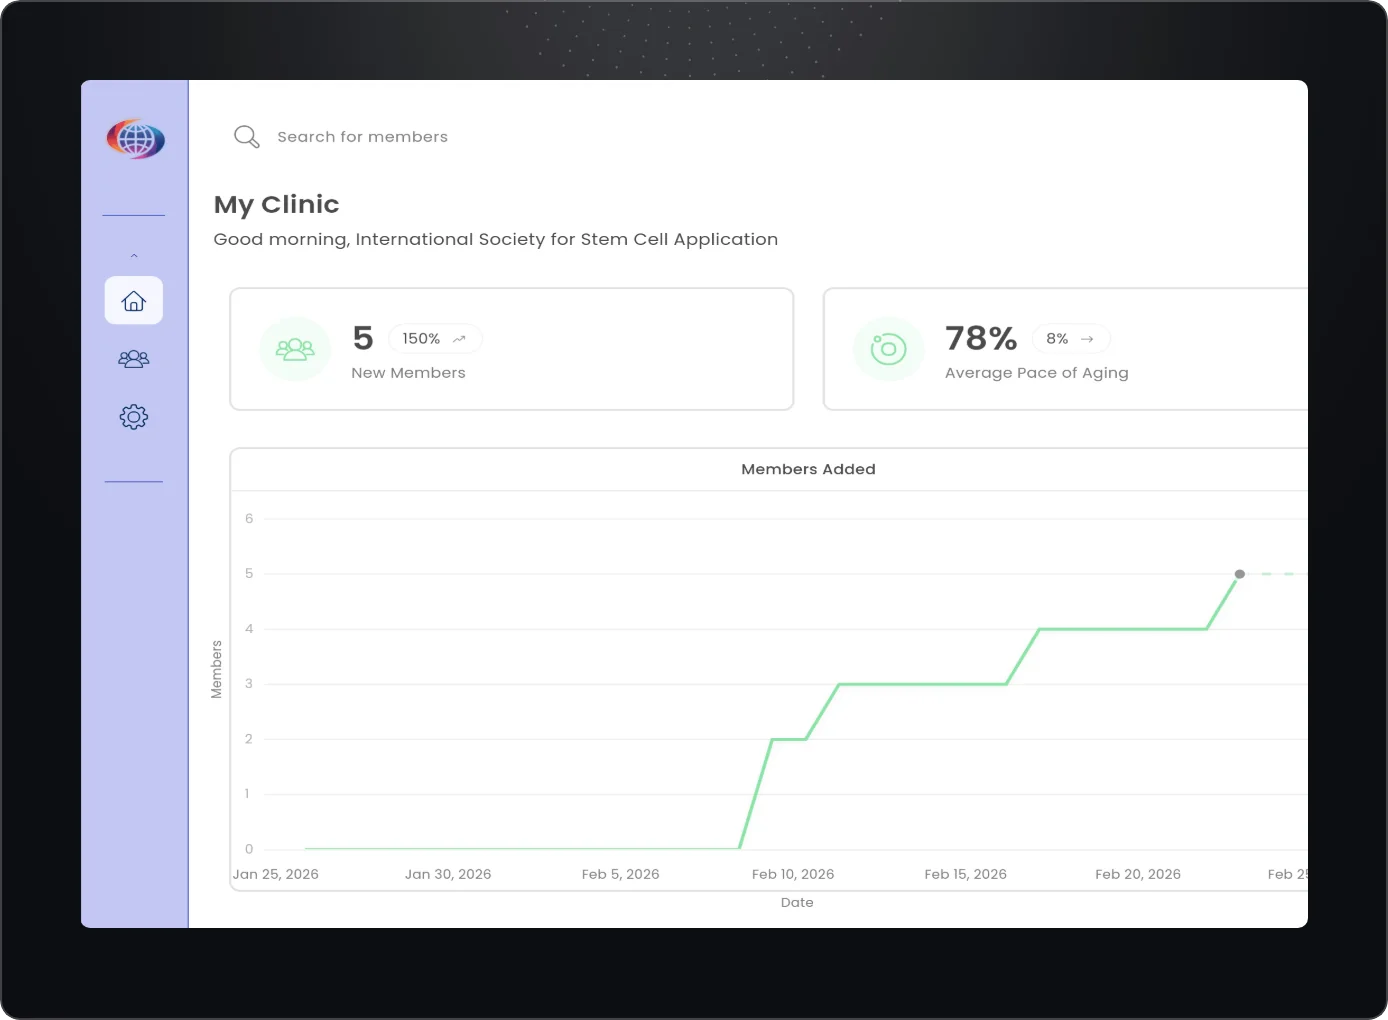Click the "Jan 30, 2026" axis label

tap(448, 874)
